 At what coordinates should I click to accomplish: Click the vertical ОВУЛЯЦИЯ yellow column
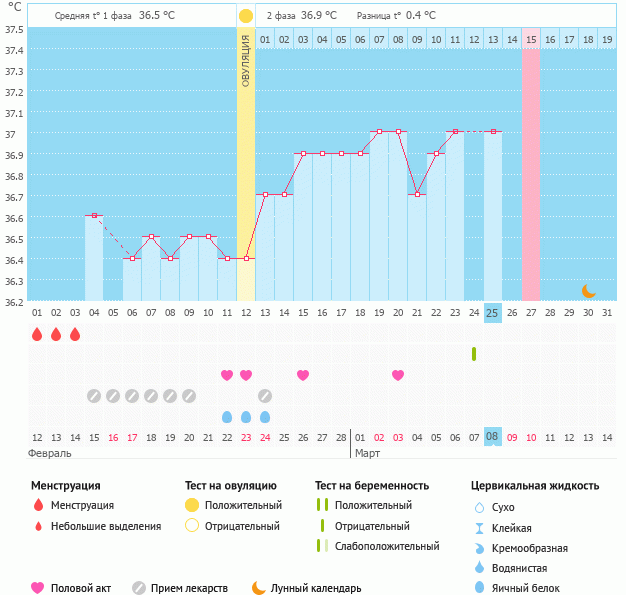coord(246,160)
